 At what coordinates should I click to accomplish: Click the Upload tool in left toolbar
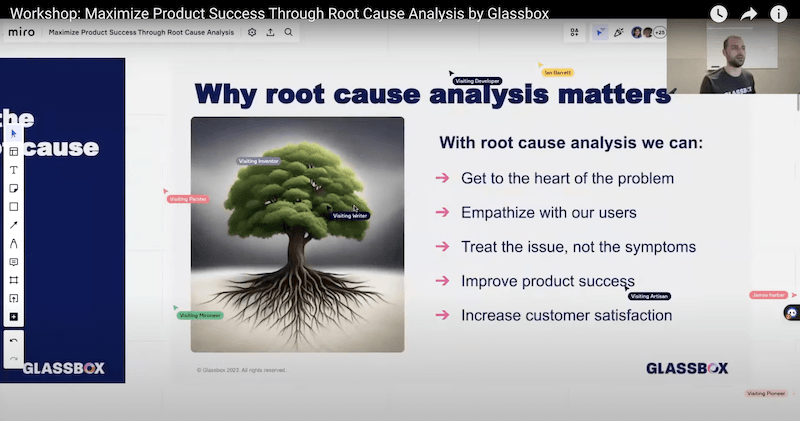tap(14, 298)
